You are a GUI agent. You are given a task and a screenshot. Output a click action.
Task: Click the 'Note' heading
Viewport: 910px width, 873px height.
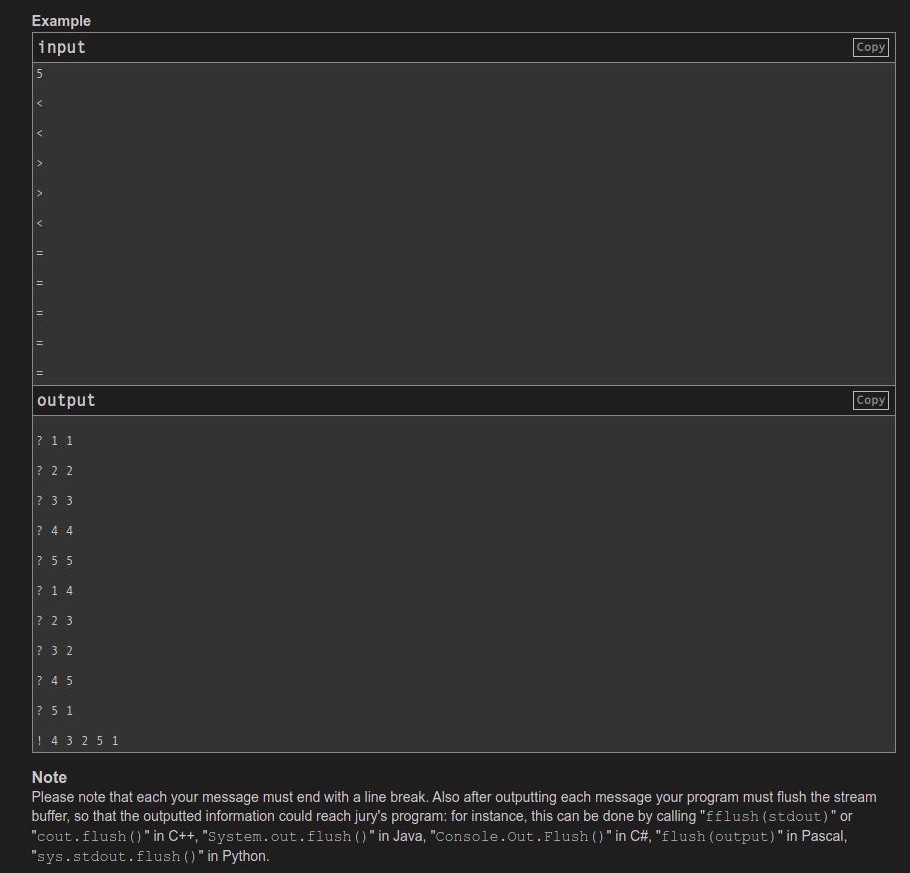click(x=49, y=777)
